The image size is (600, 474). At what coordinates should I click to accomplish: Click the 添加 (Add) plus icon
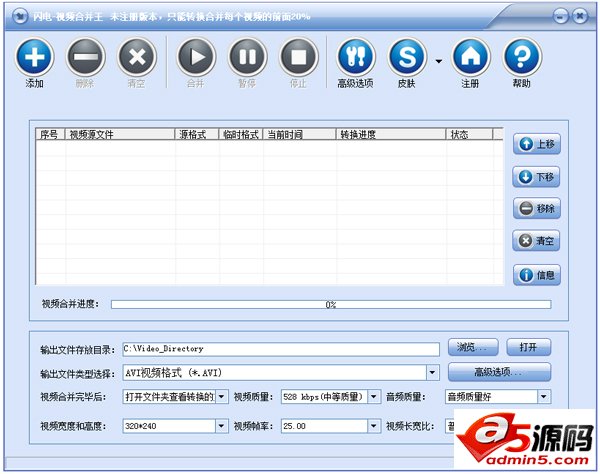click(34, 57)
